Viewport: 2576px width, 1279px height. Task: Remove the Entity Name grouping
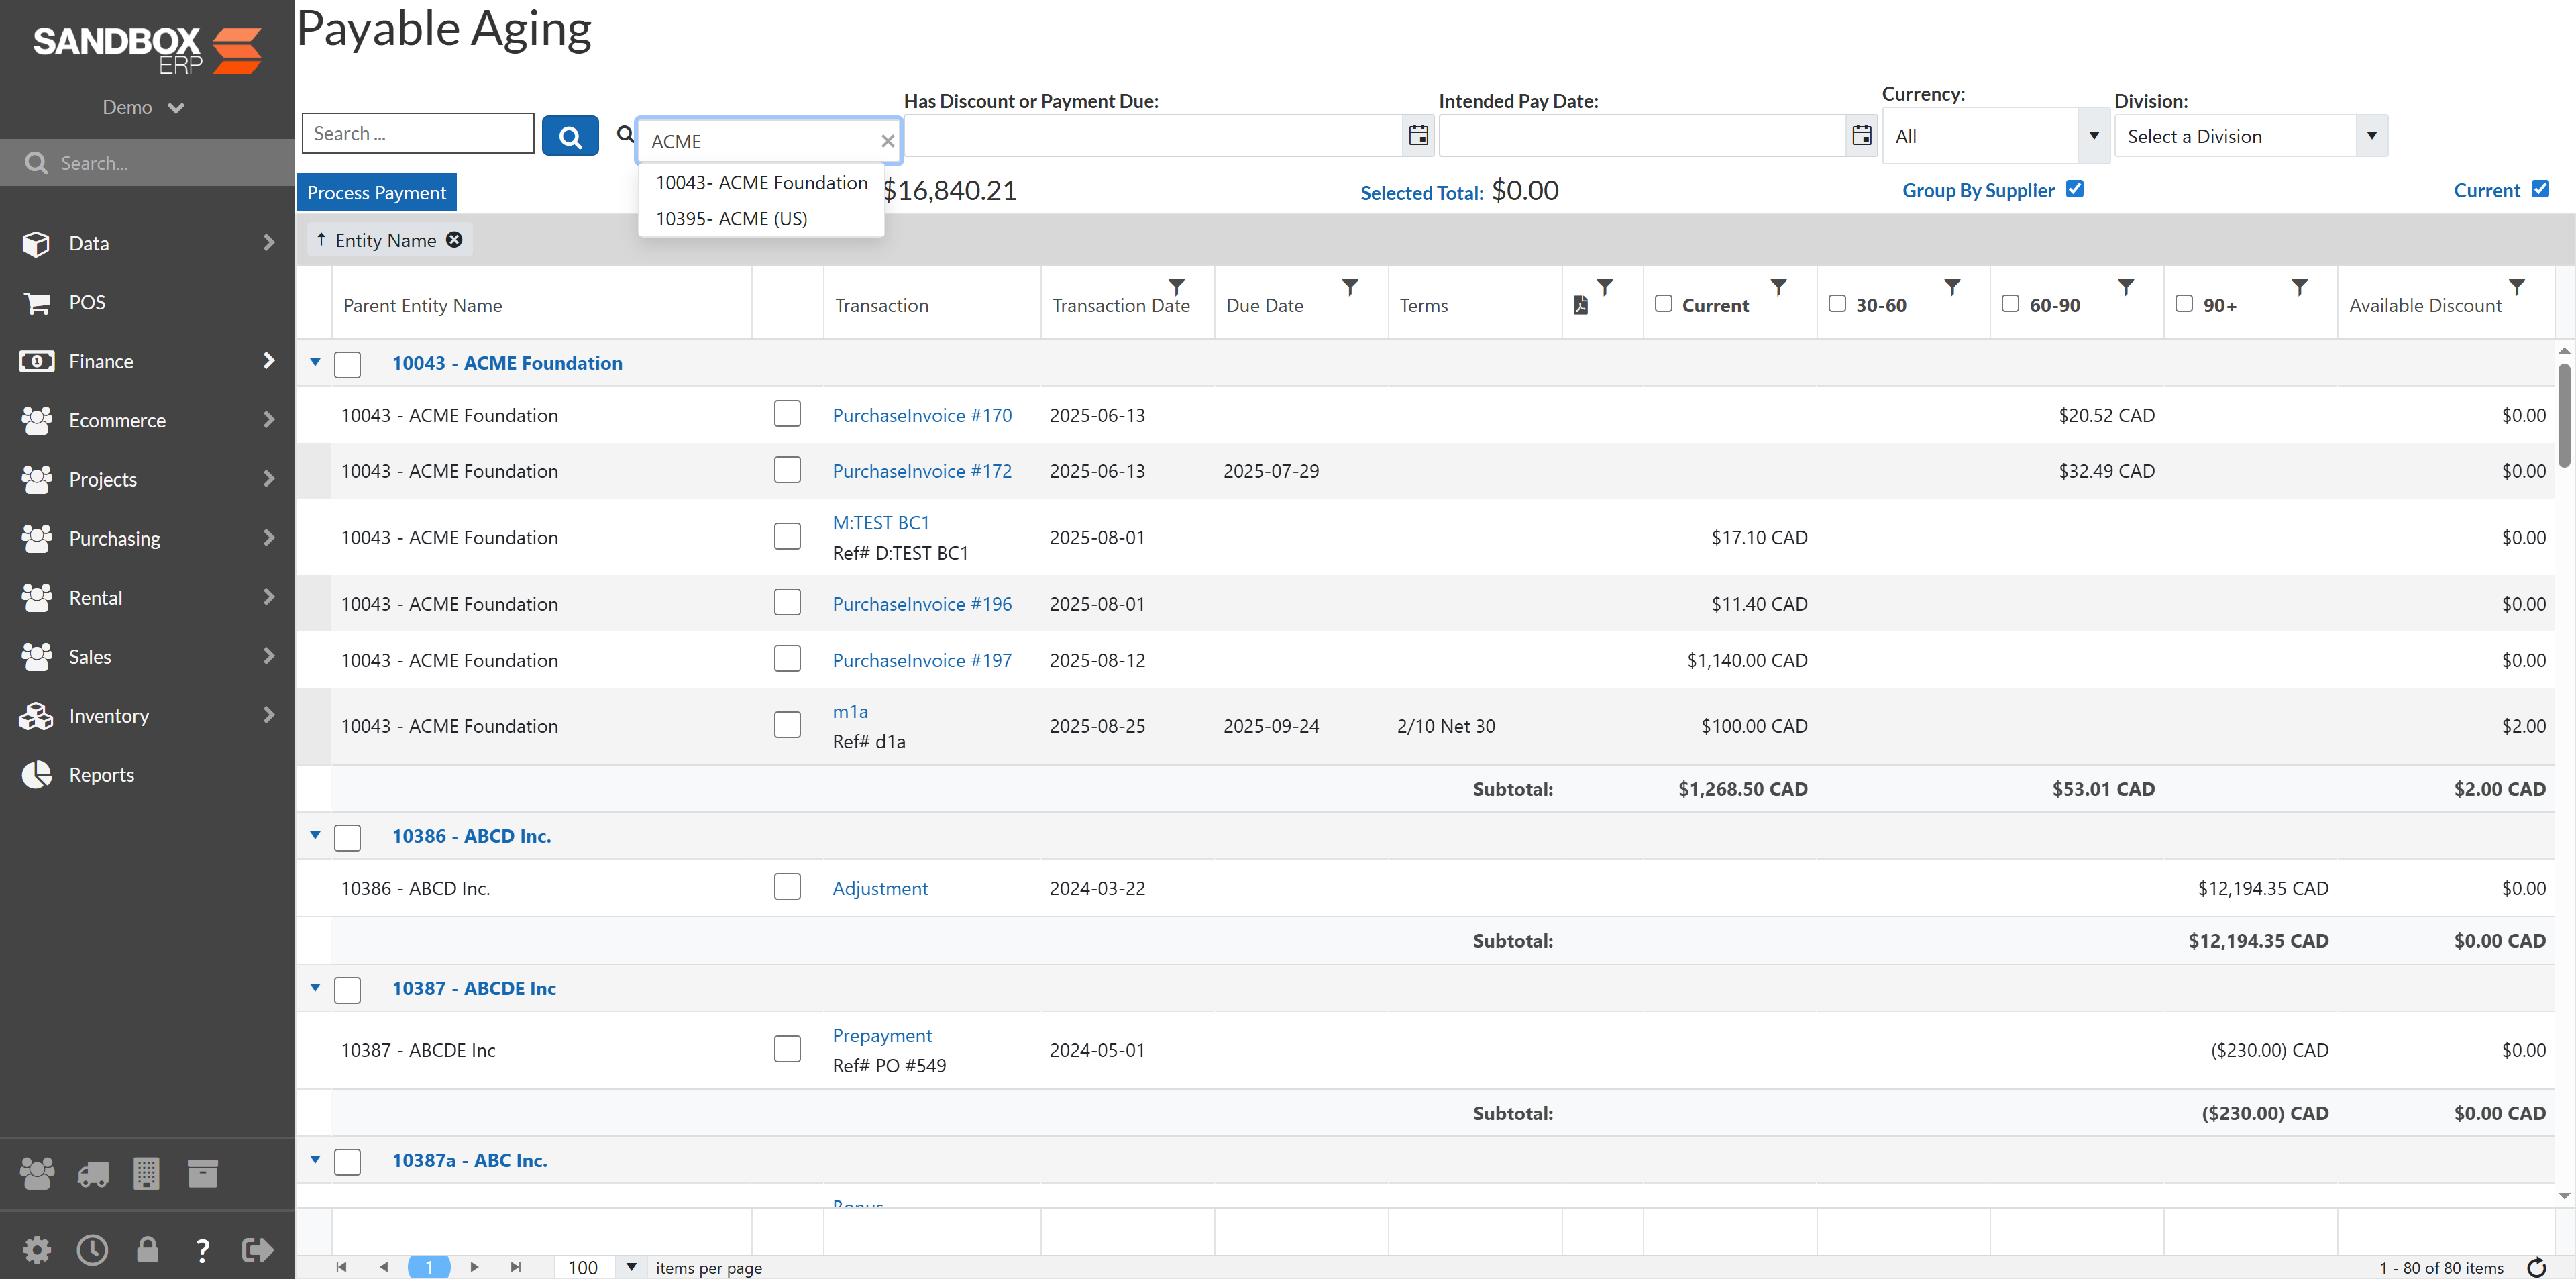(x=454, y=240)
